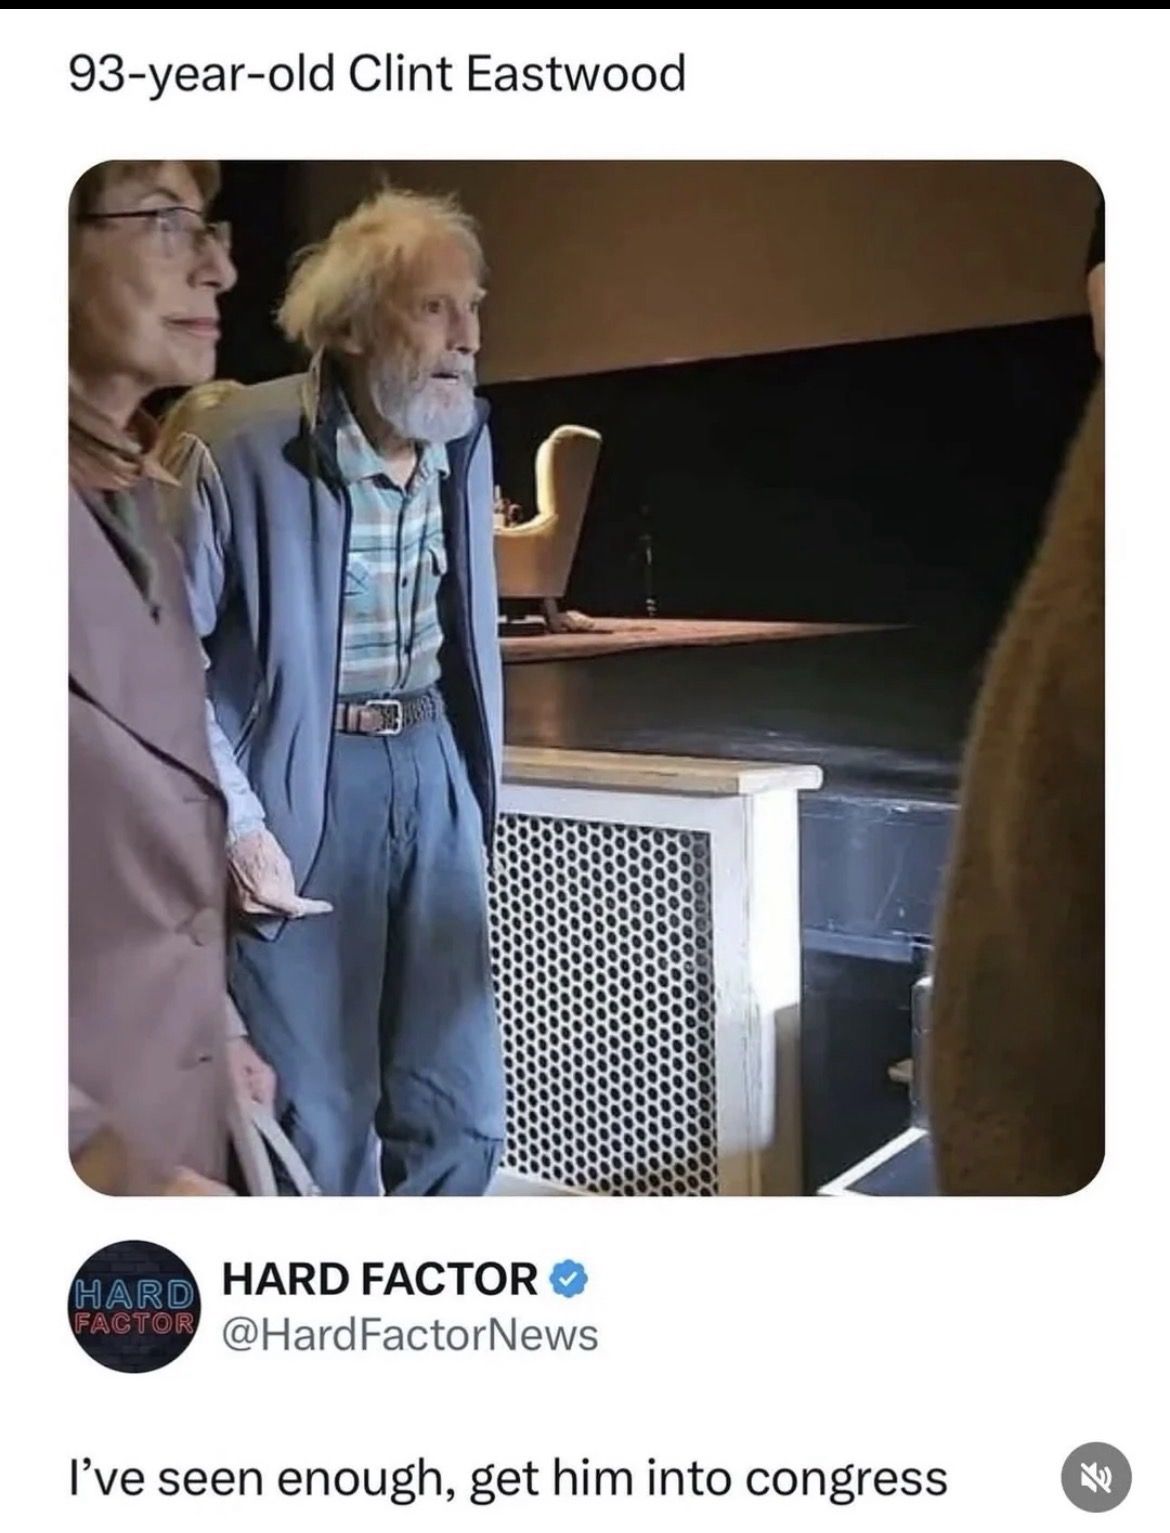Click the man's messy white hair
The image size is (1170, 1533).
pos(370,250)
